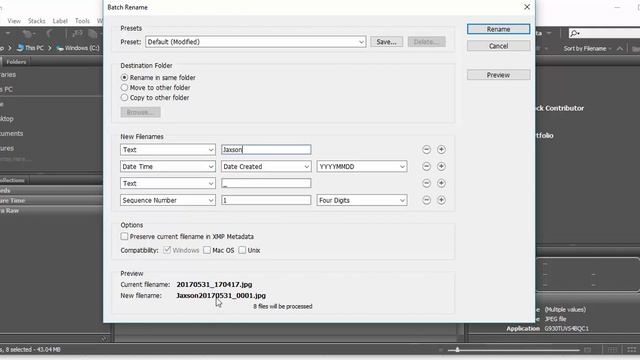Select Rename in same folder option

124,77
